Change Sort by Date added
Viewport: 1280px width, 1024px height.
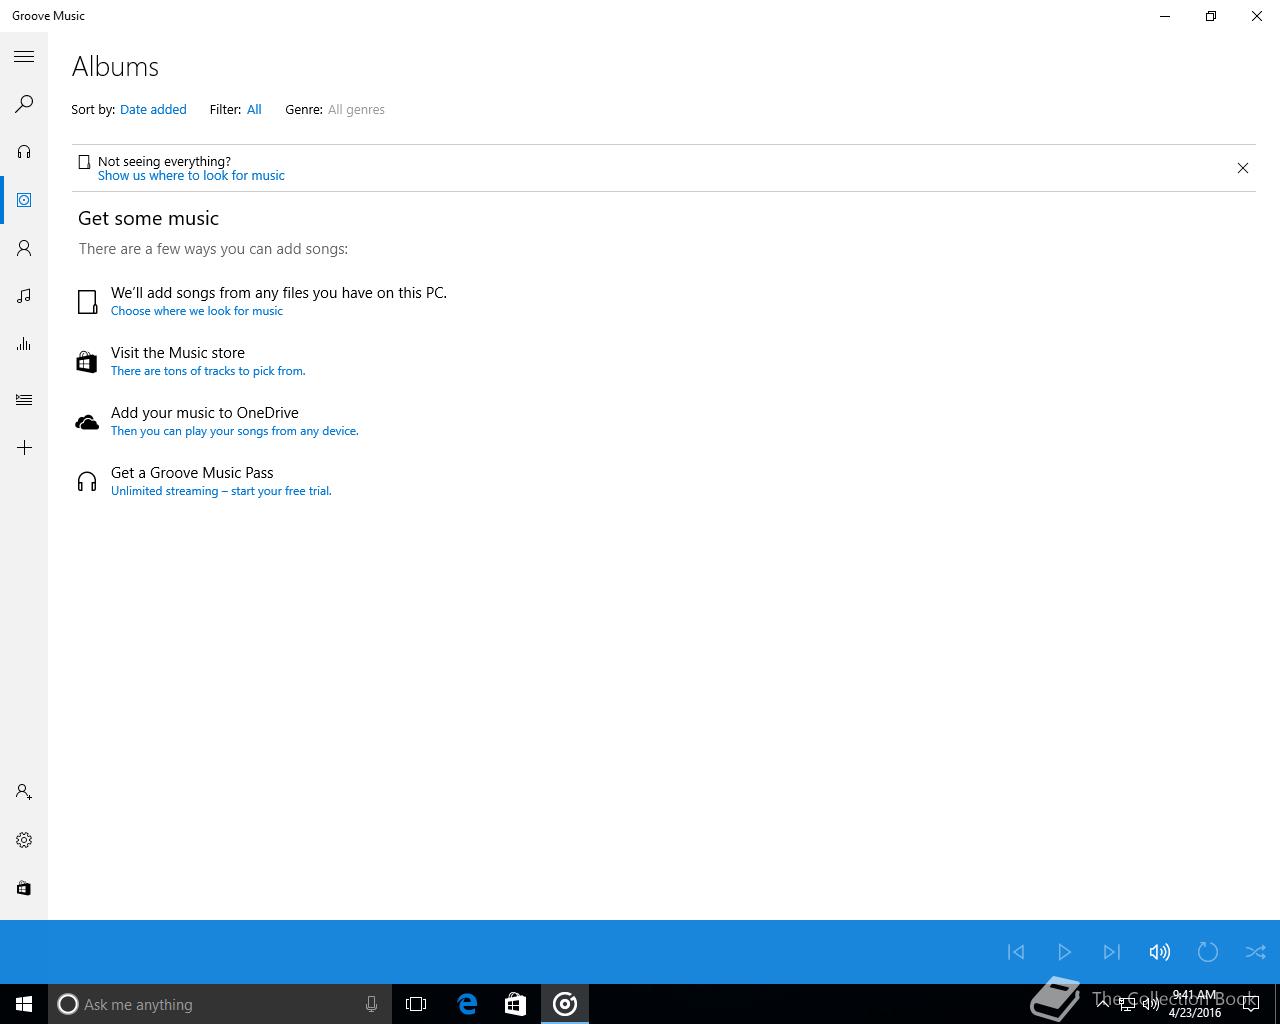153,110
